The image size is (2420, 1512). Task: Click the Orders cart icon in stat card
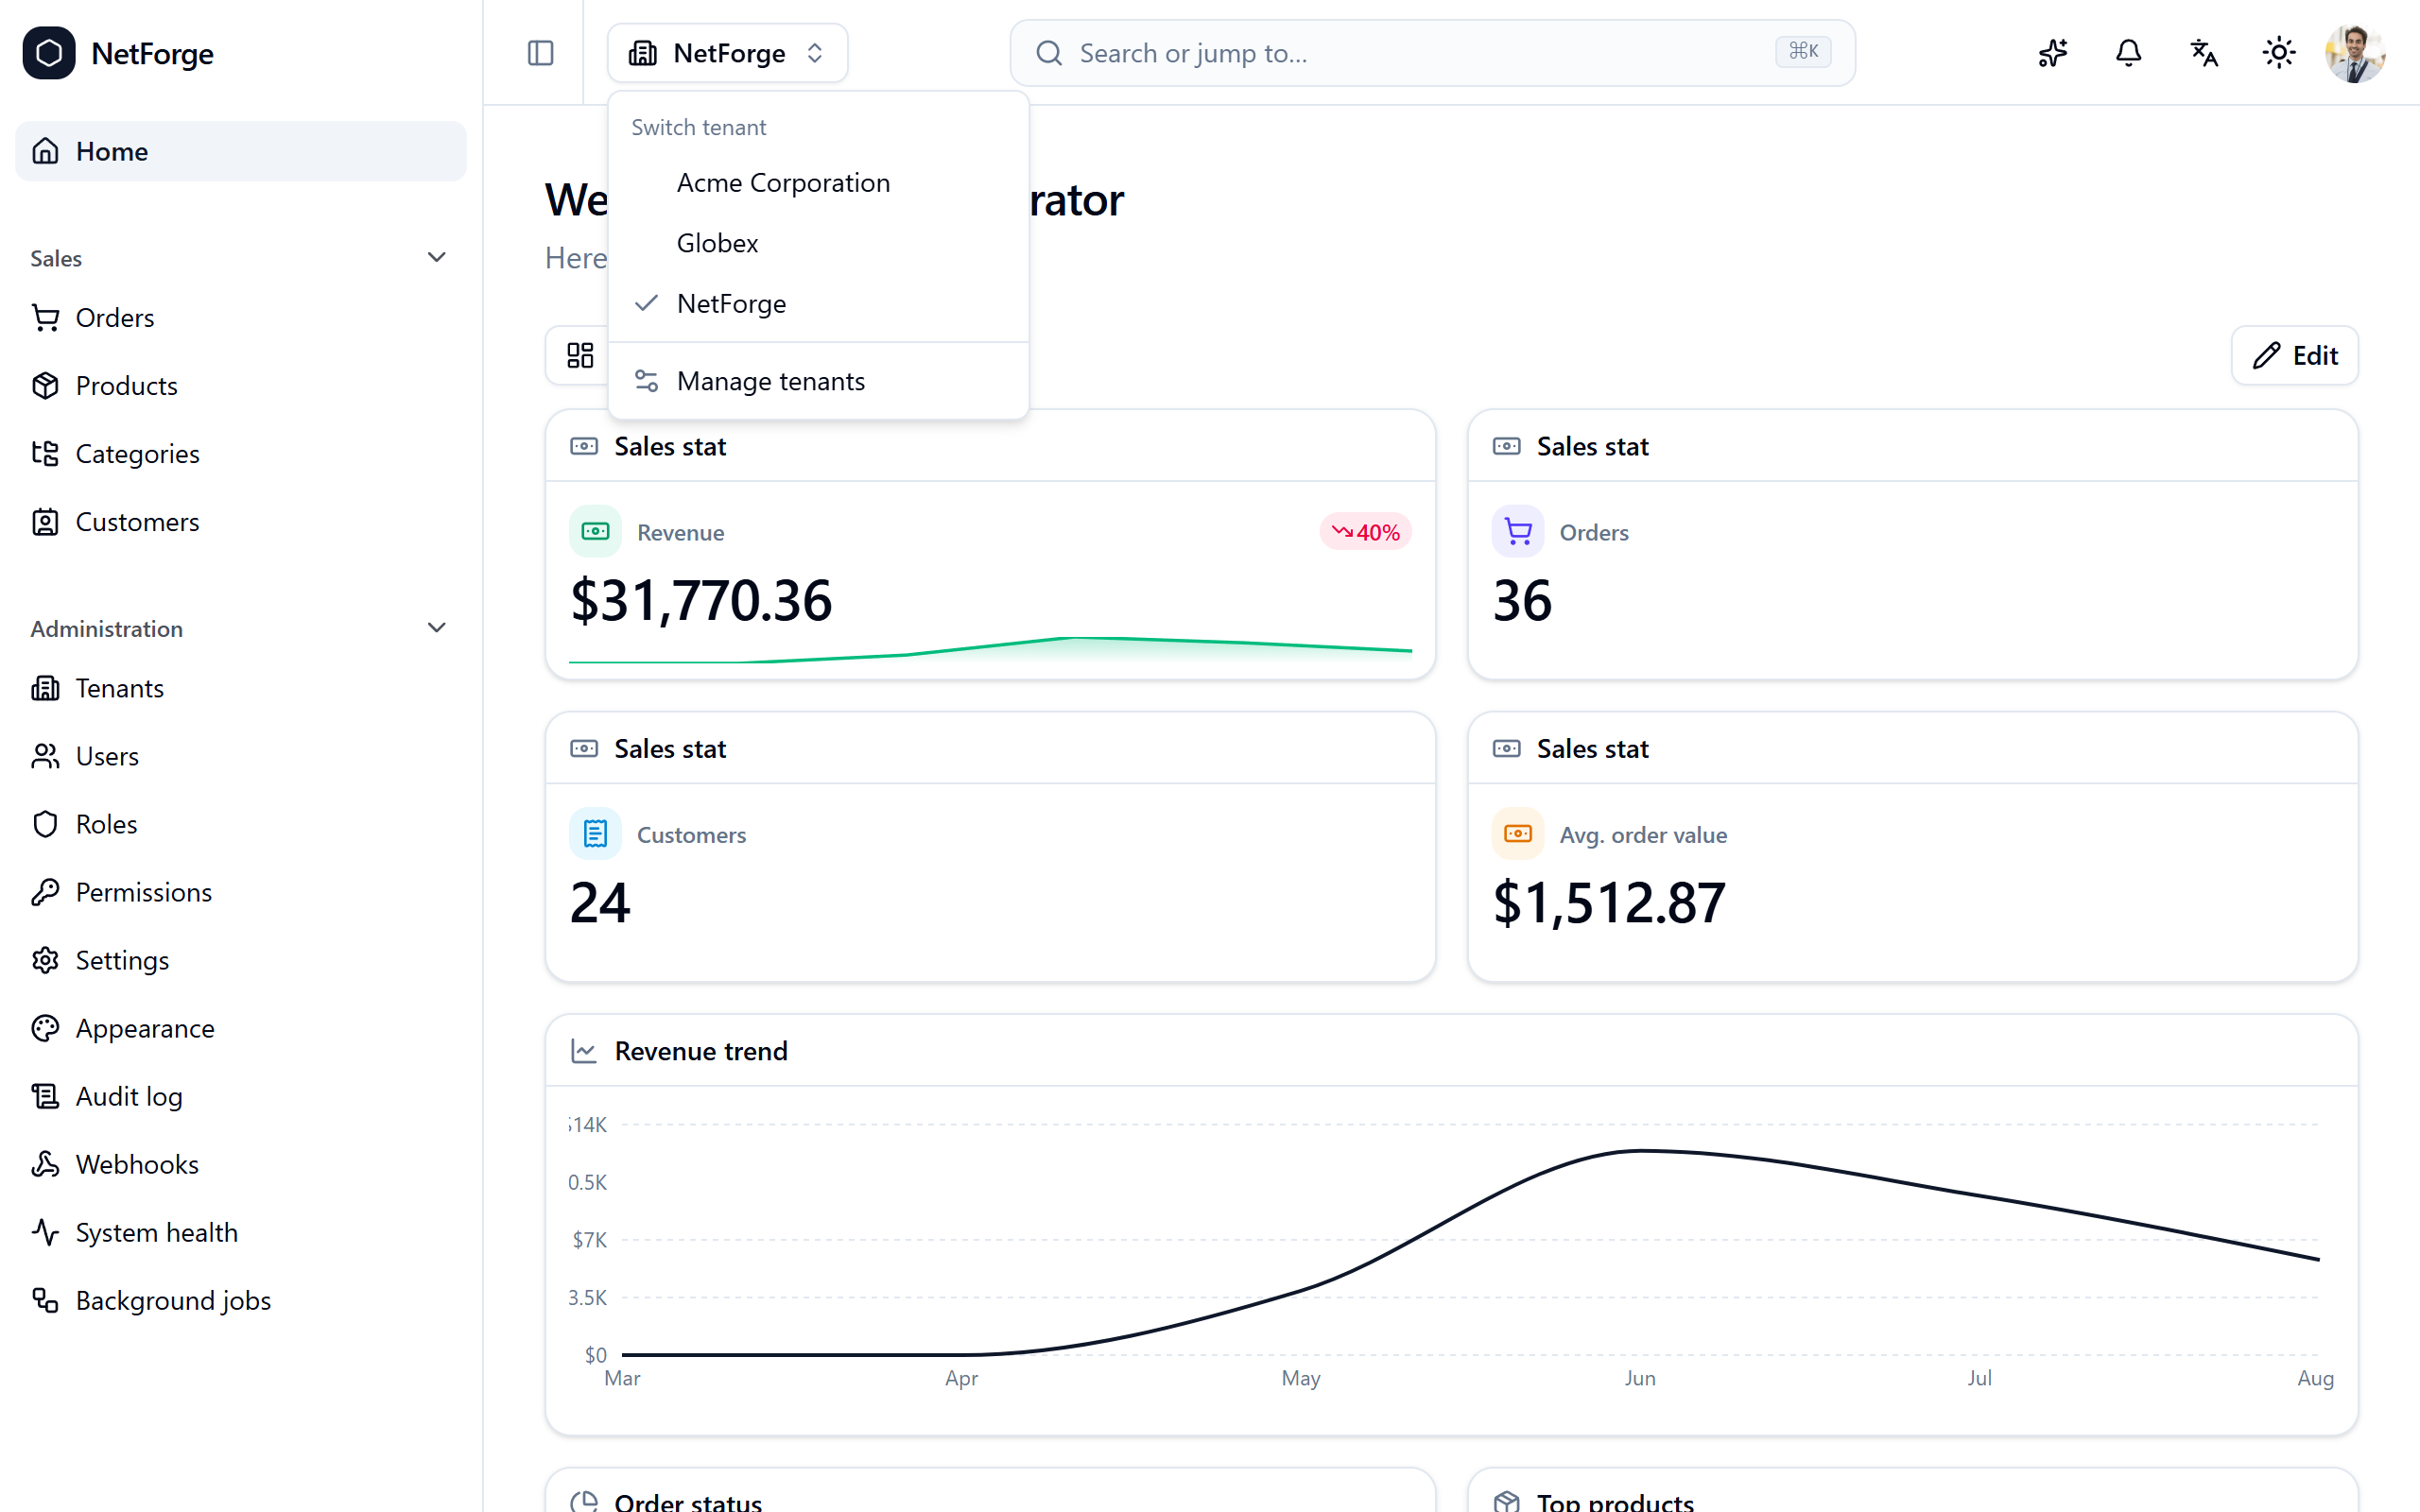coord(1518,531)
